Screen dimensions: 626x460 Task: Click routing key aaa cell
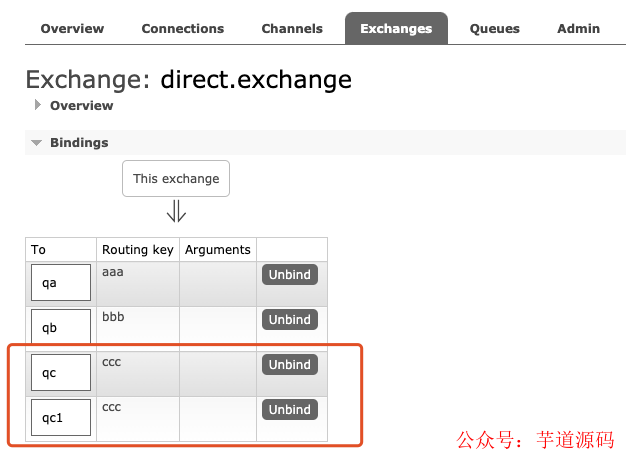pos(138,284)
